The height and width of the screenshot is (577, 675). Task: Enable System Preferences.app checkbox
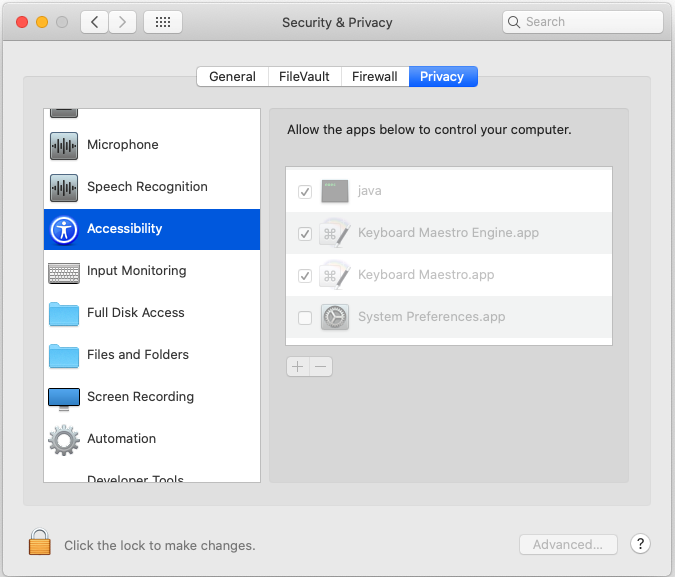[305, 317]
